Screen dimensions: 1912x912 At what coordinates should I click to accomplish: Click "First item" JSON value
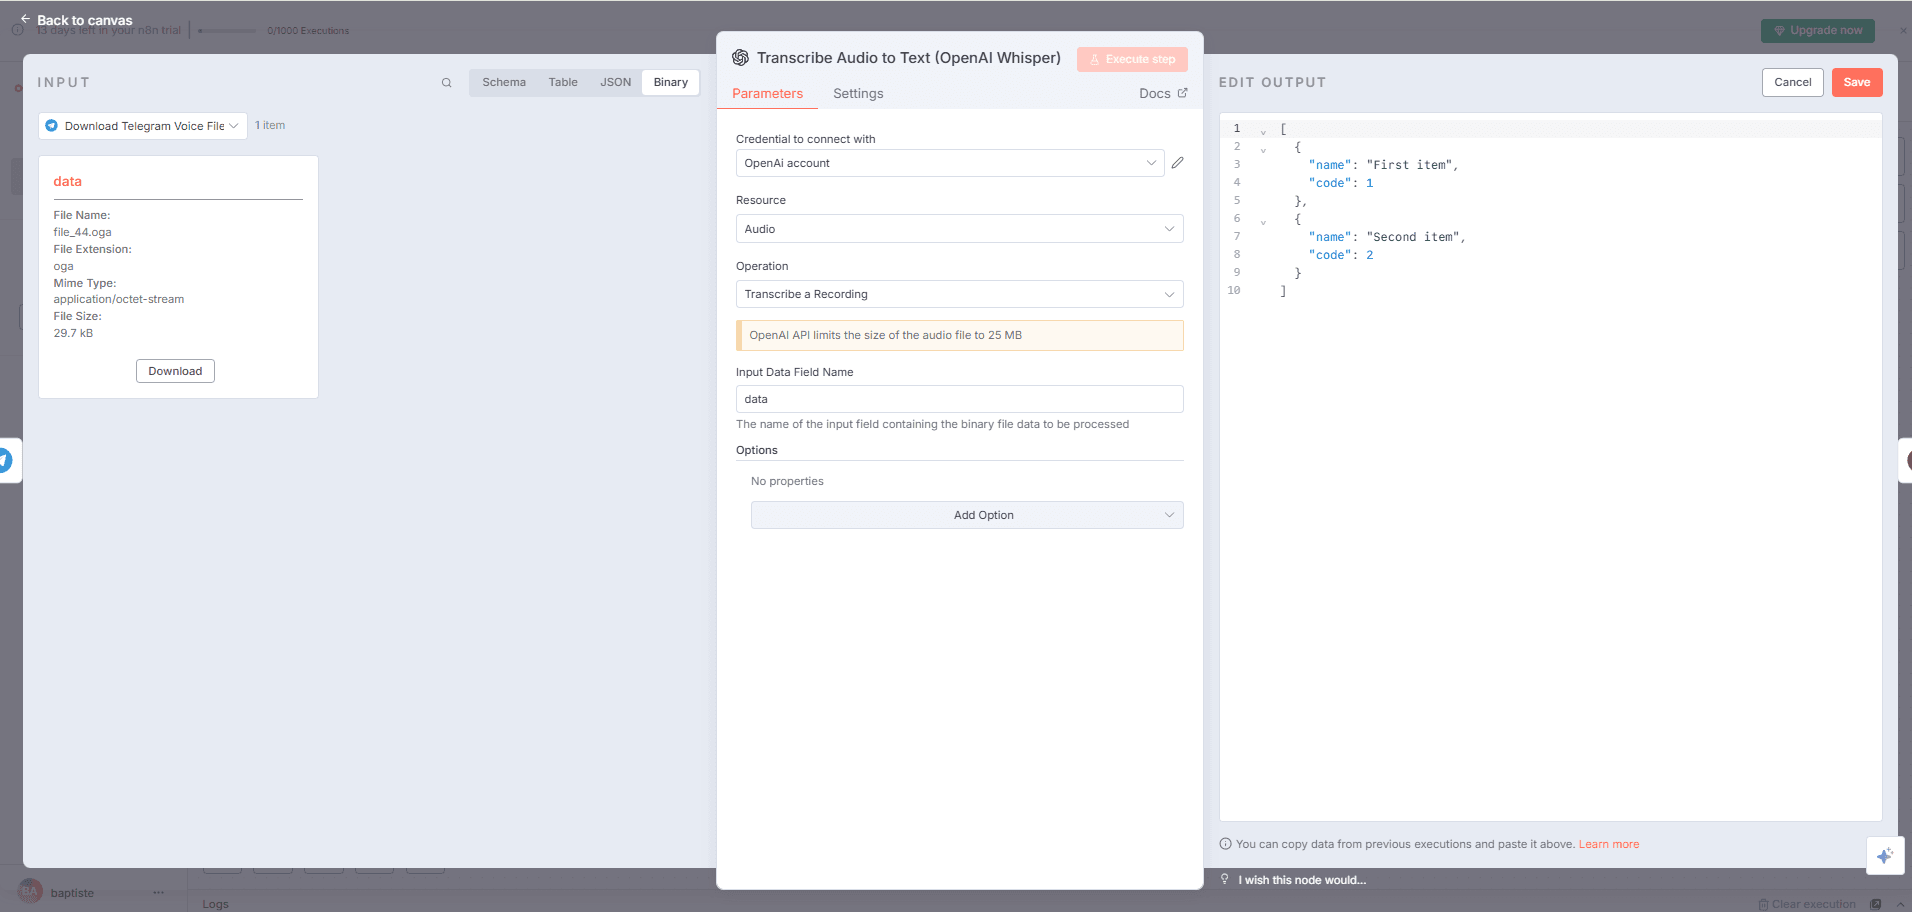coord(1409,165)
